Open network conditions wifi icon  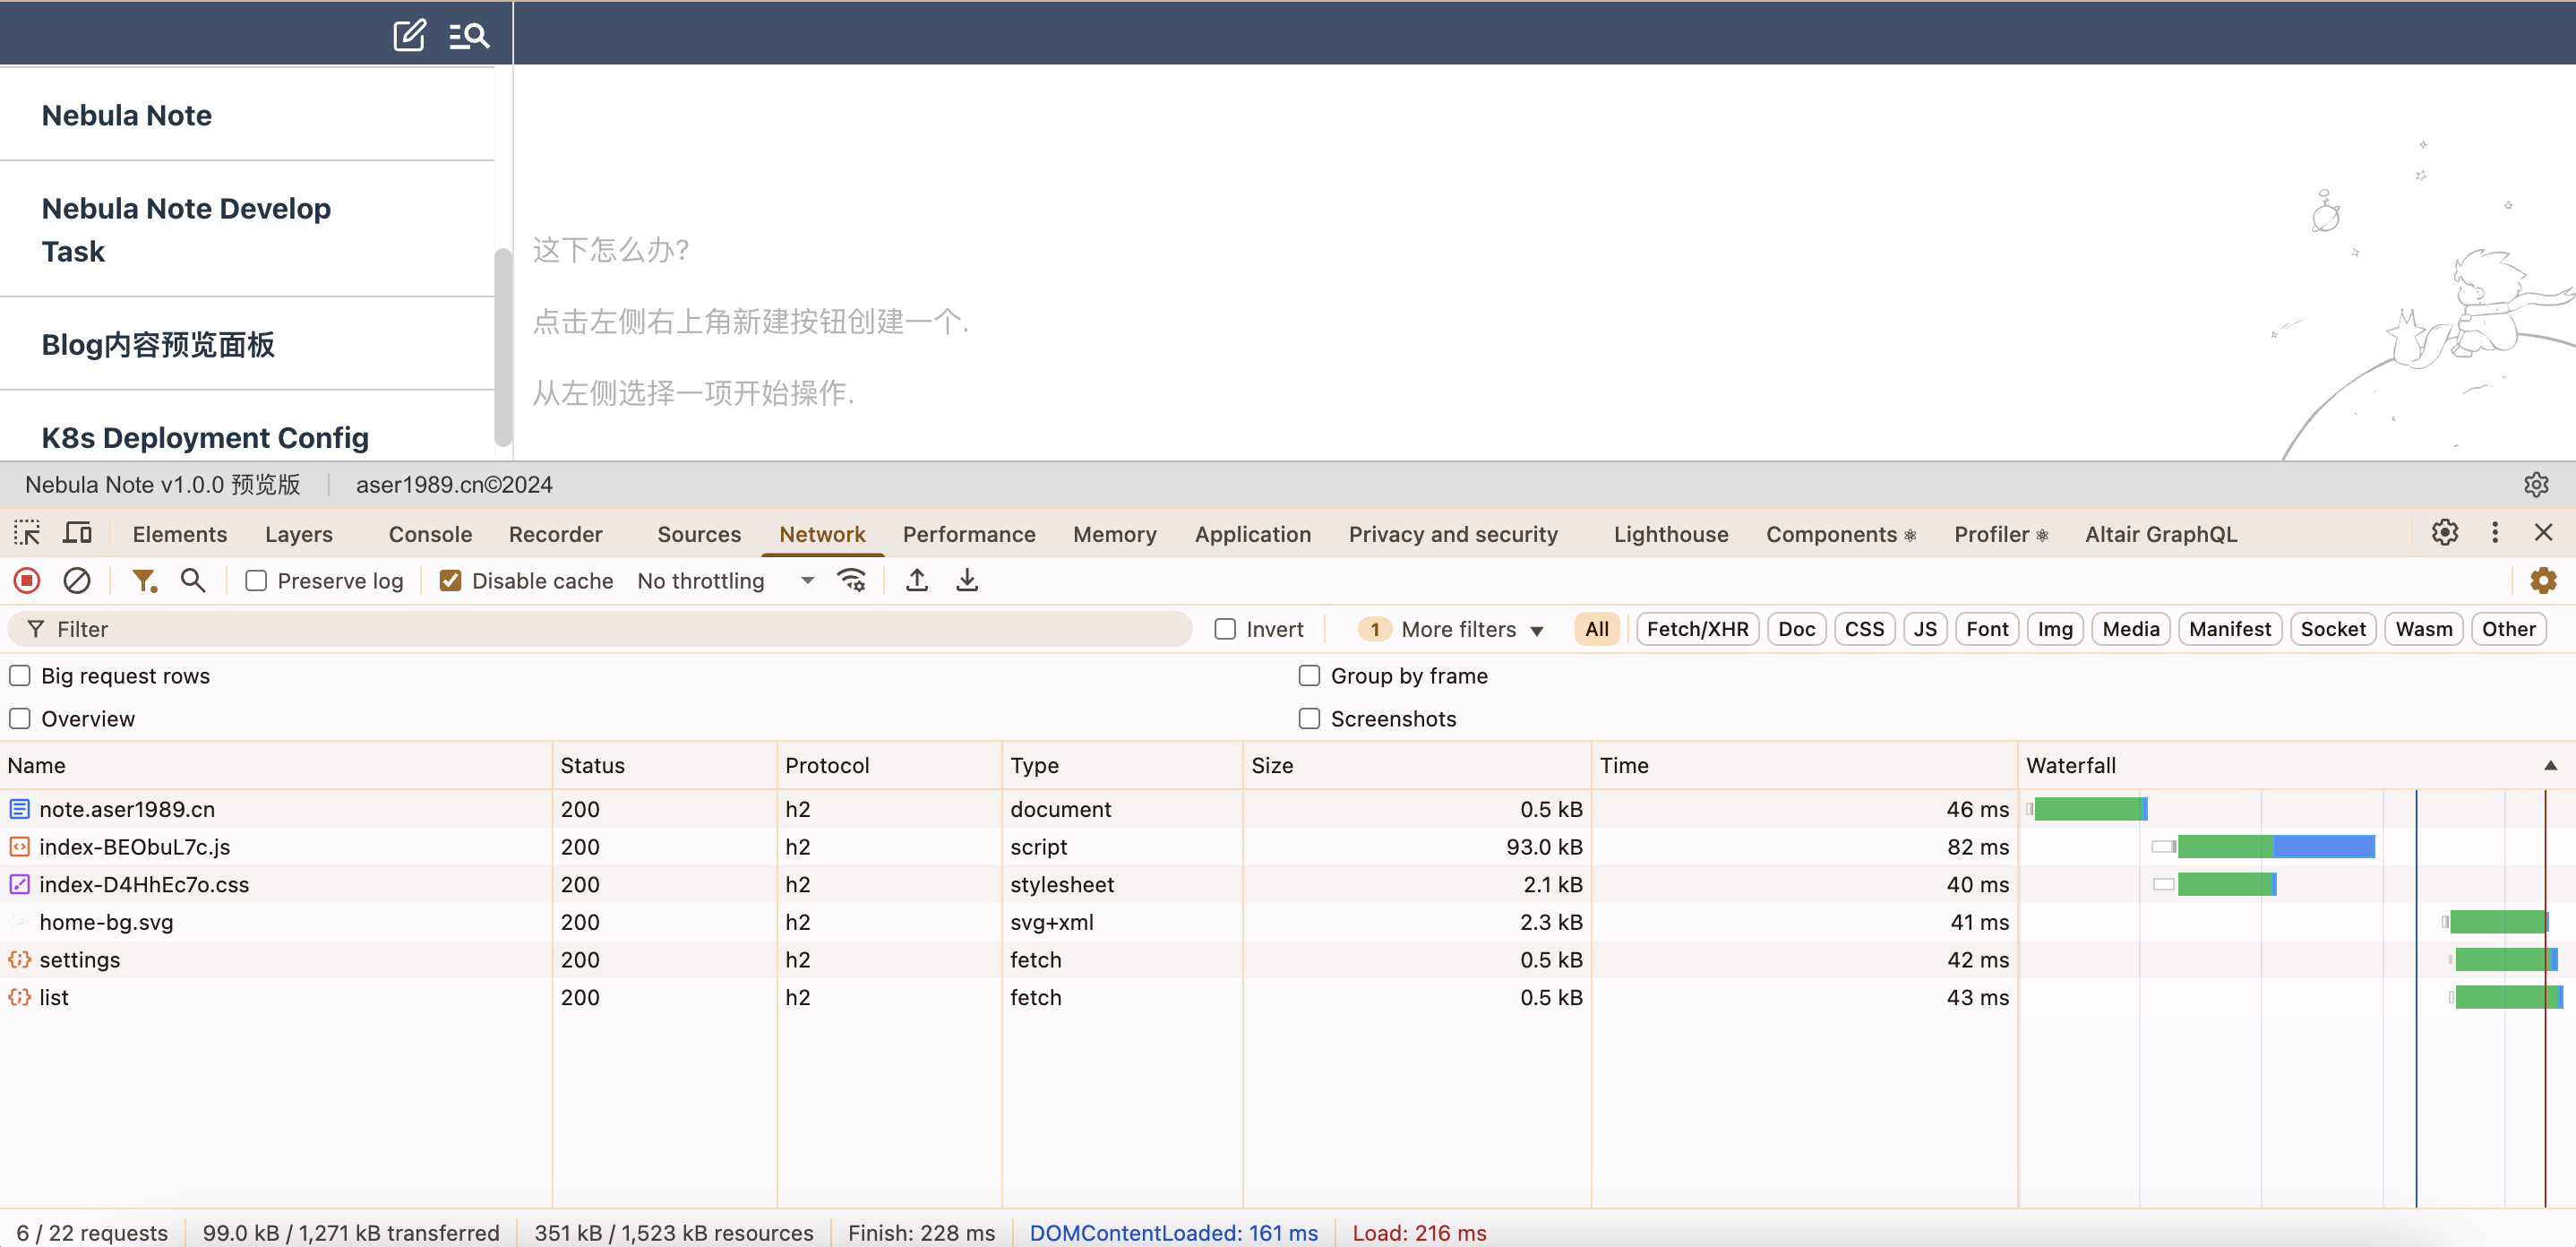click(x=851, y=580)
